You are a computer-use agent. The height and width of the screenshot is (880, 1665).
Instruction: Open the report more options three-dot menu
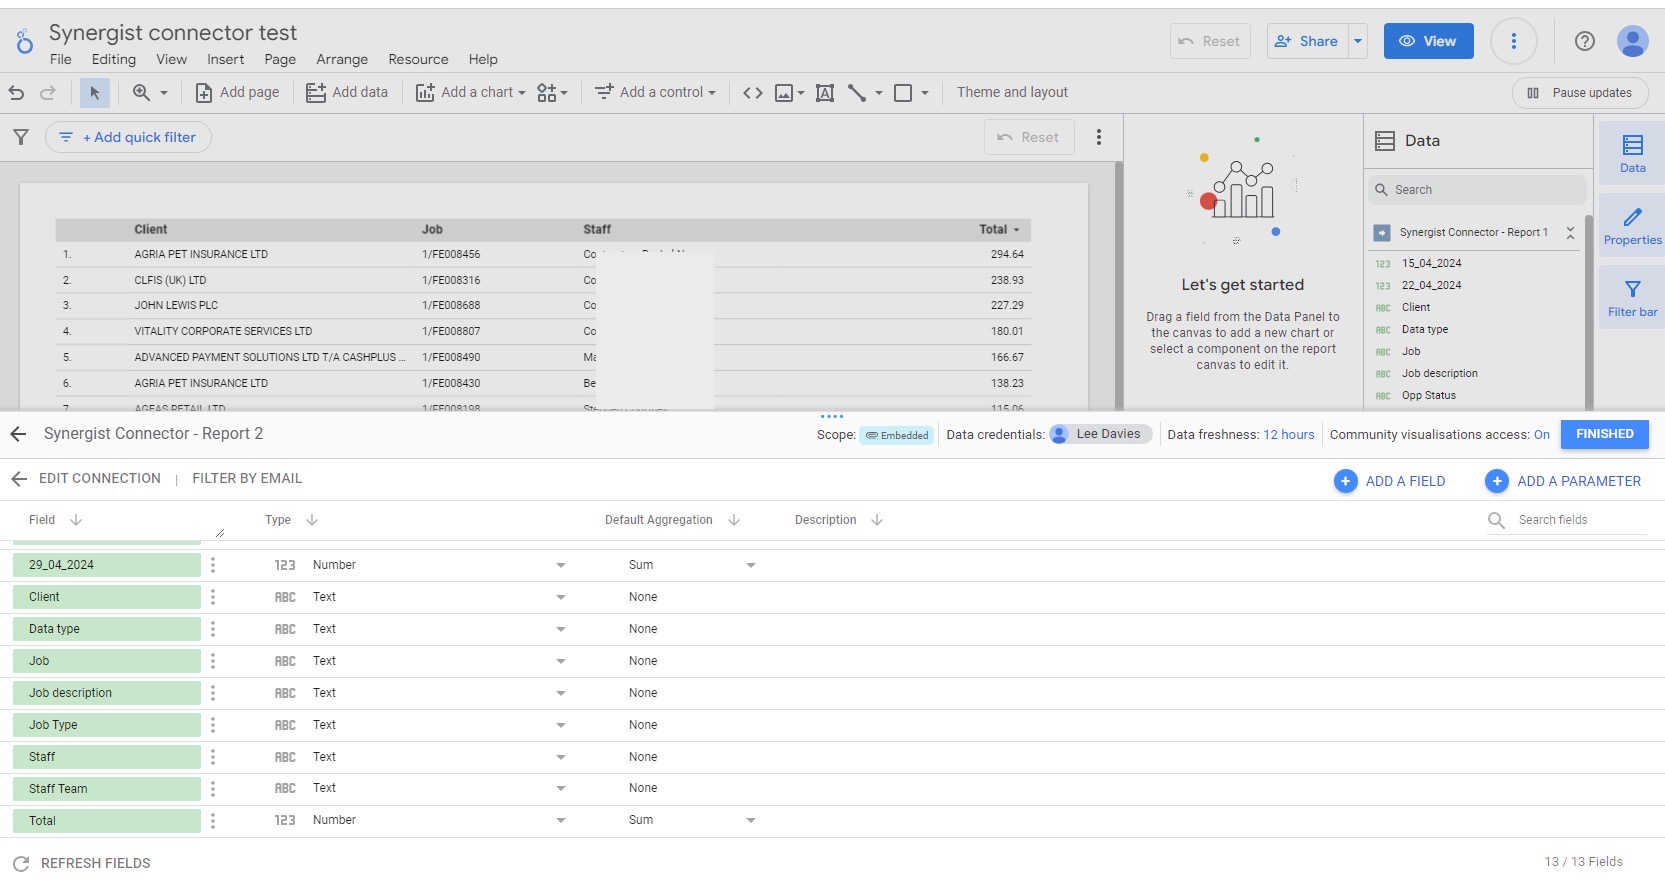(x=1514, y=41)
